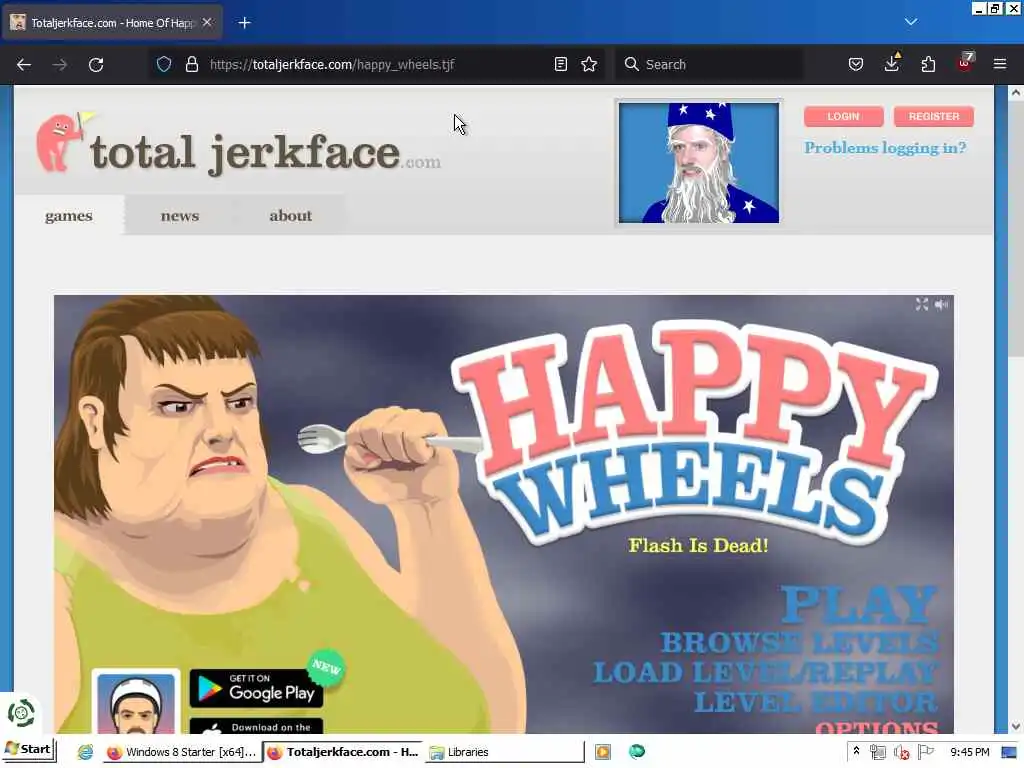The image size is (1024, 768).
Task: Mute sound with game speaker icon
Action: pyautogui.click(x=941, y=304)
